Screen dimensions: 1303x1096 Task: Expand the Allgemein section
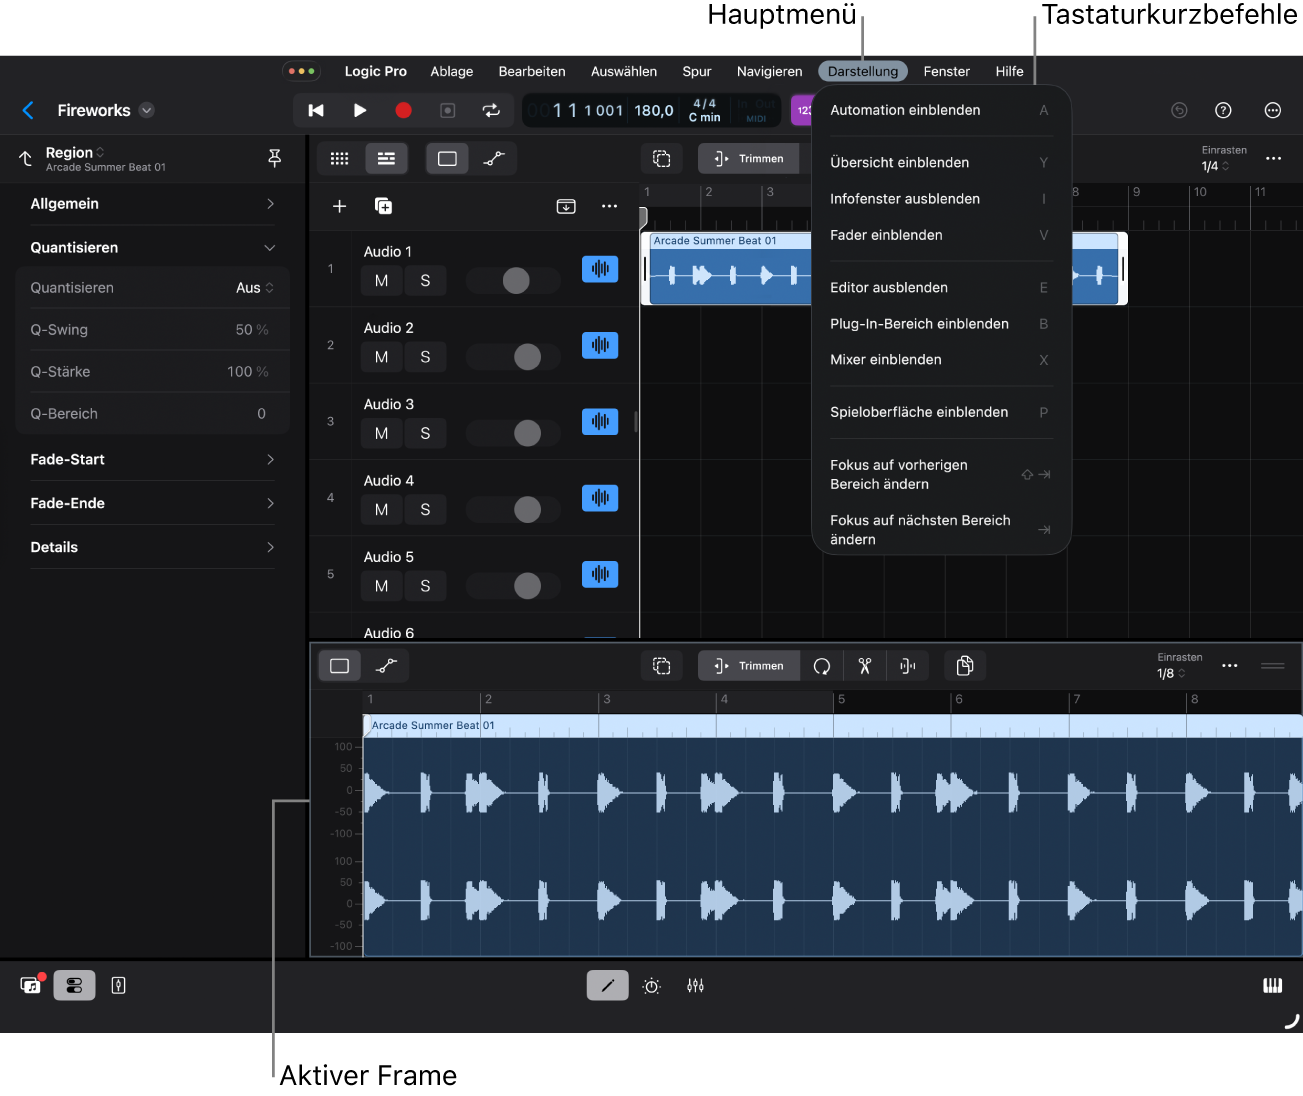[x=152, y=204]
